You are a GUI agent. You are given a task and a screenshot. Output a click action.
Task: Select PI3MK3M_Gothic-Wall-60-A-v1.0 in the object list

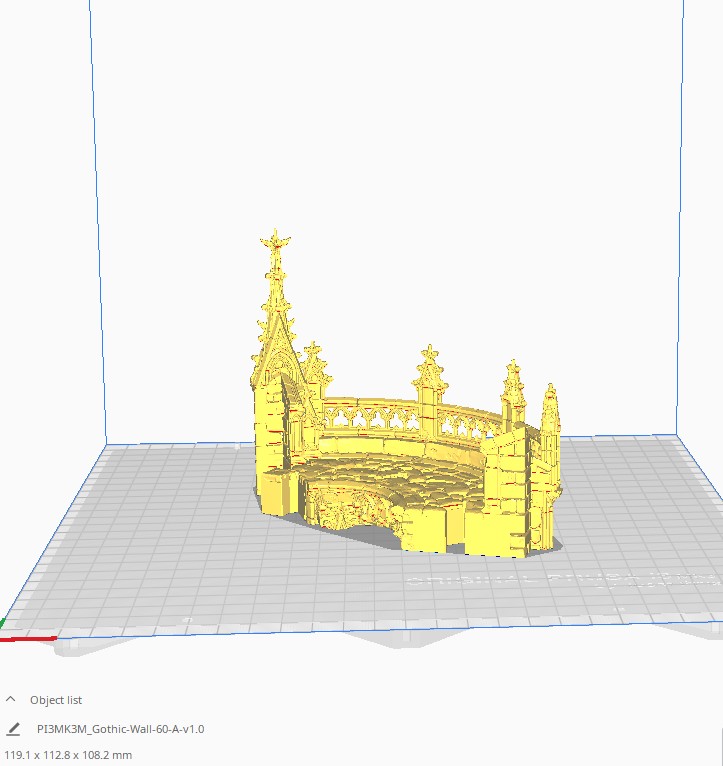tap(121, 729)
